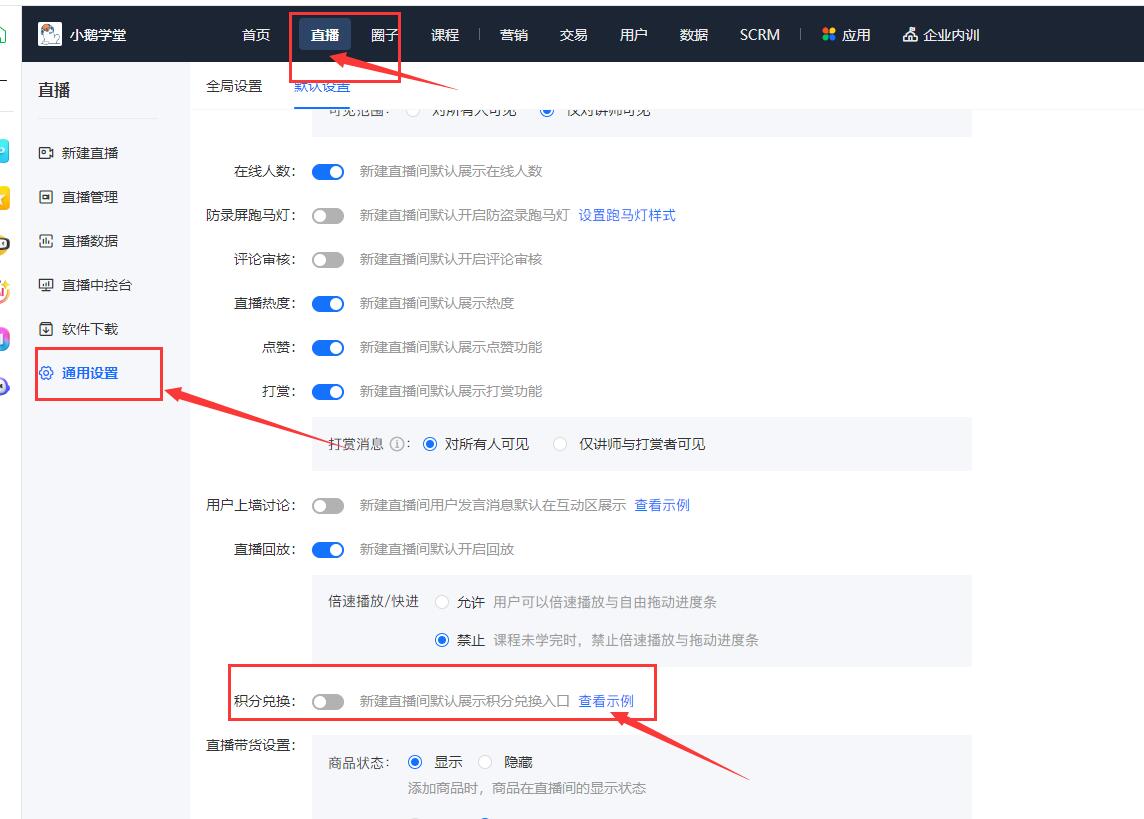Choose 隐藏 for 商品状态
The height and width of the screenshot is (819, 1144).
pos(485,760)
